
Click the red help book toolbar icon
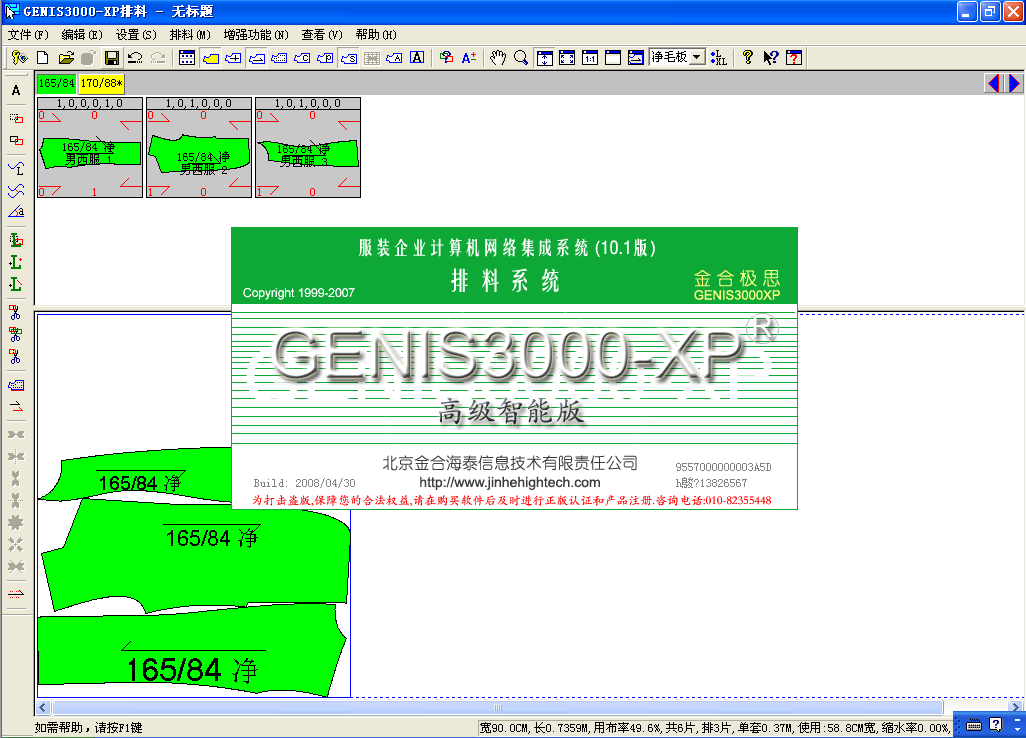click(794, 58)
